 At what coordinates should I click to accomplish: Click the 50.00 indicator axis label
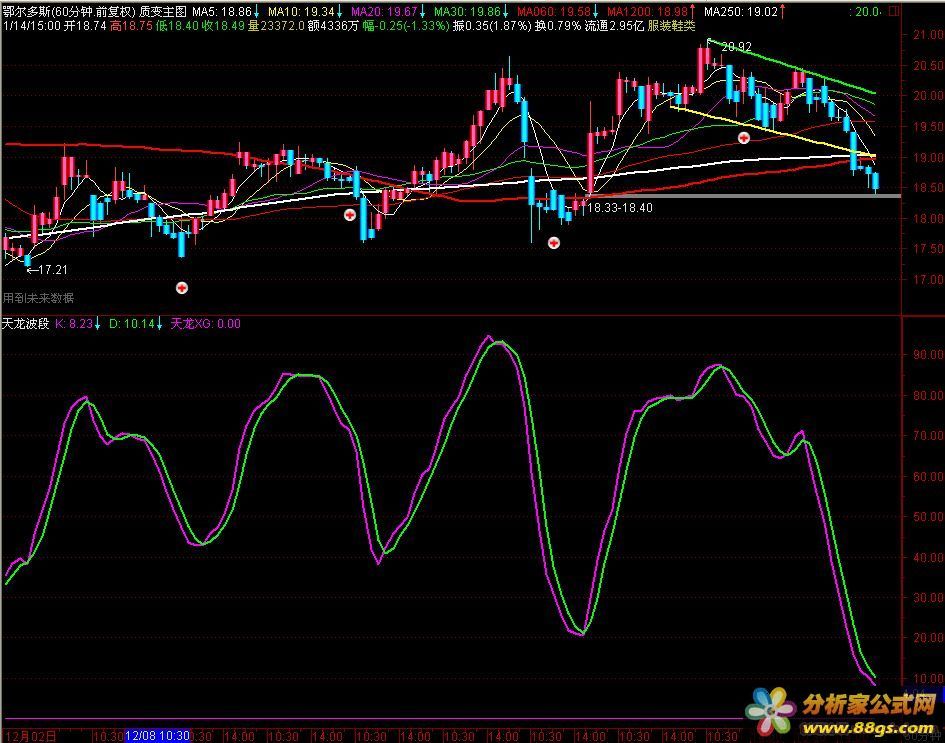pyautogui.click(x=928, y=517)
